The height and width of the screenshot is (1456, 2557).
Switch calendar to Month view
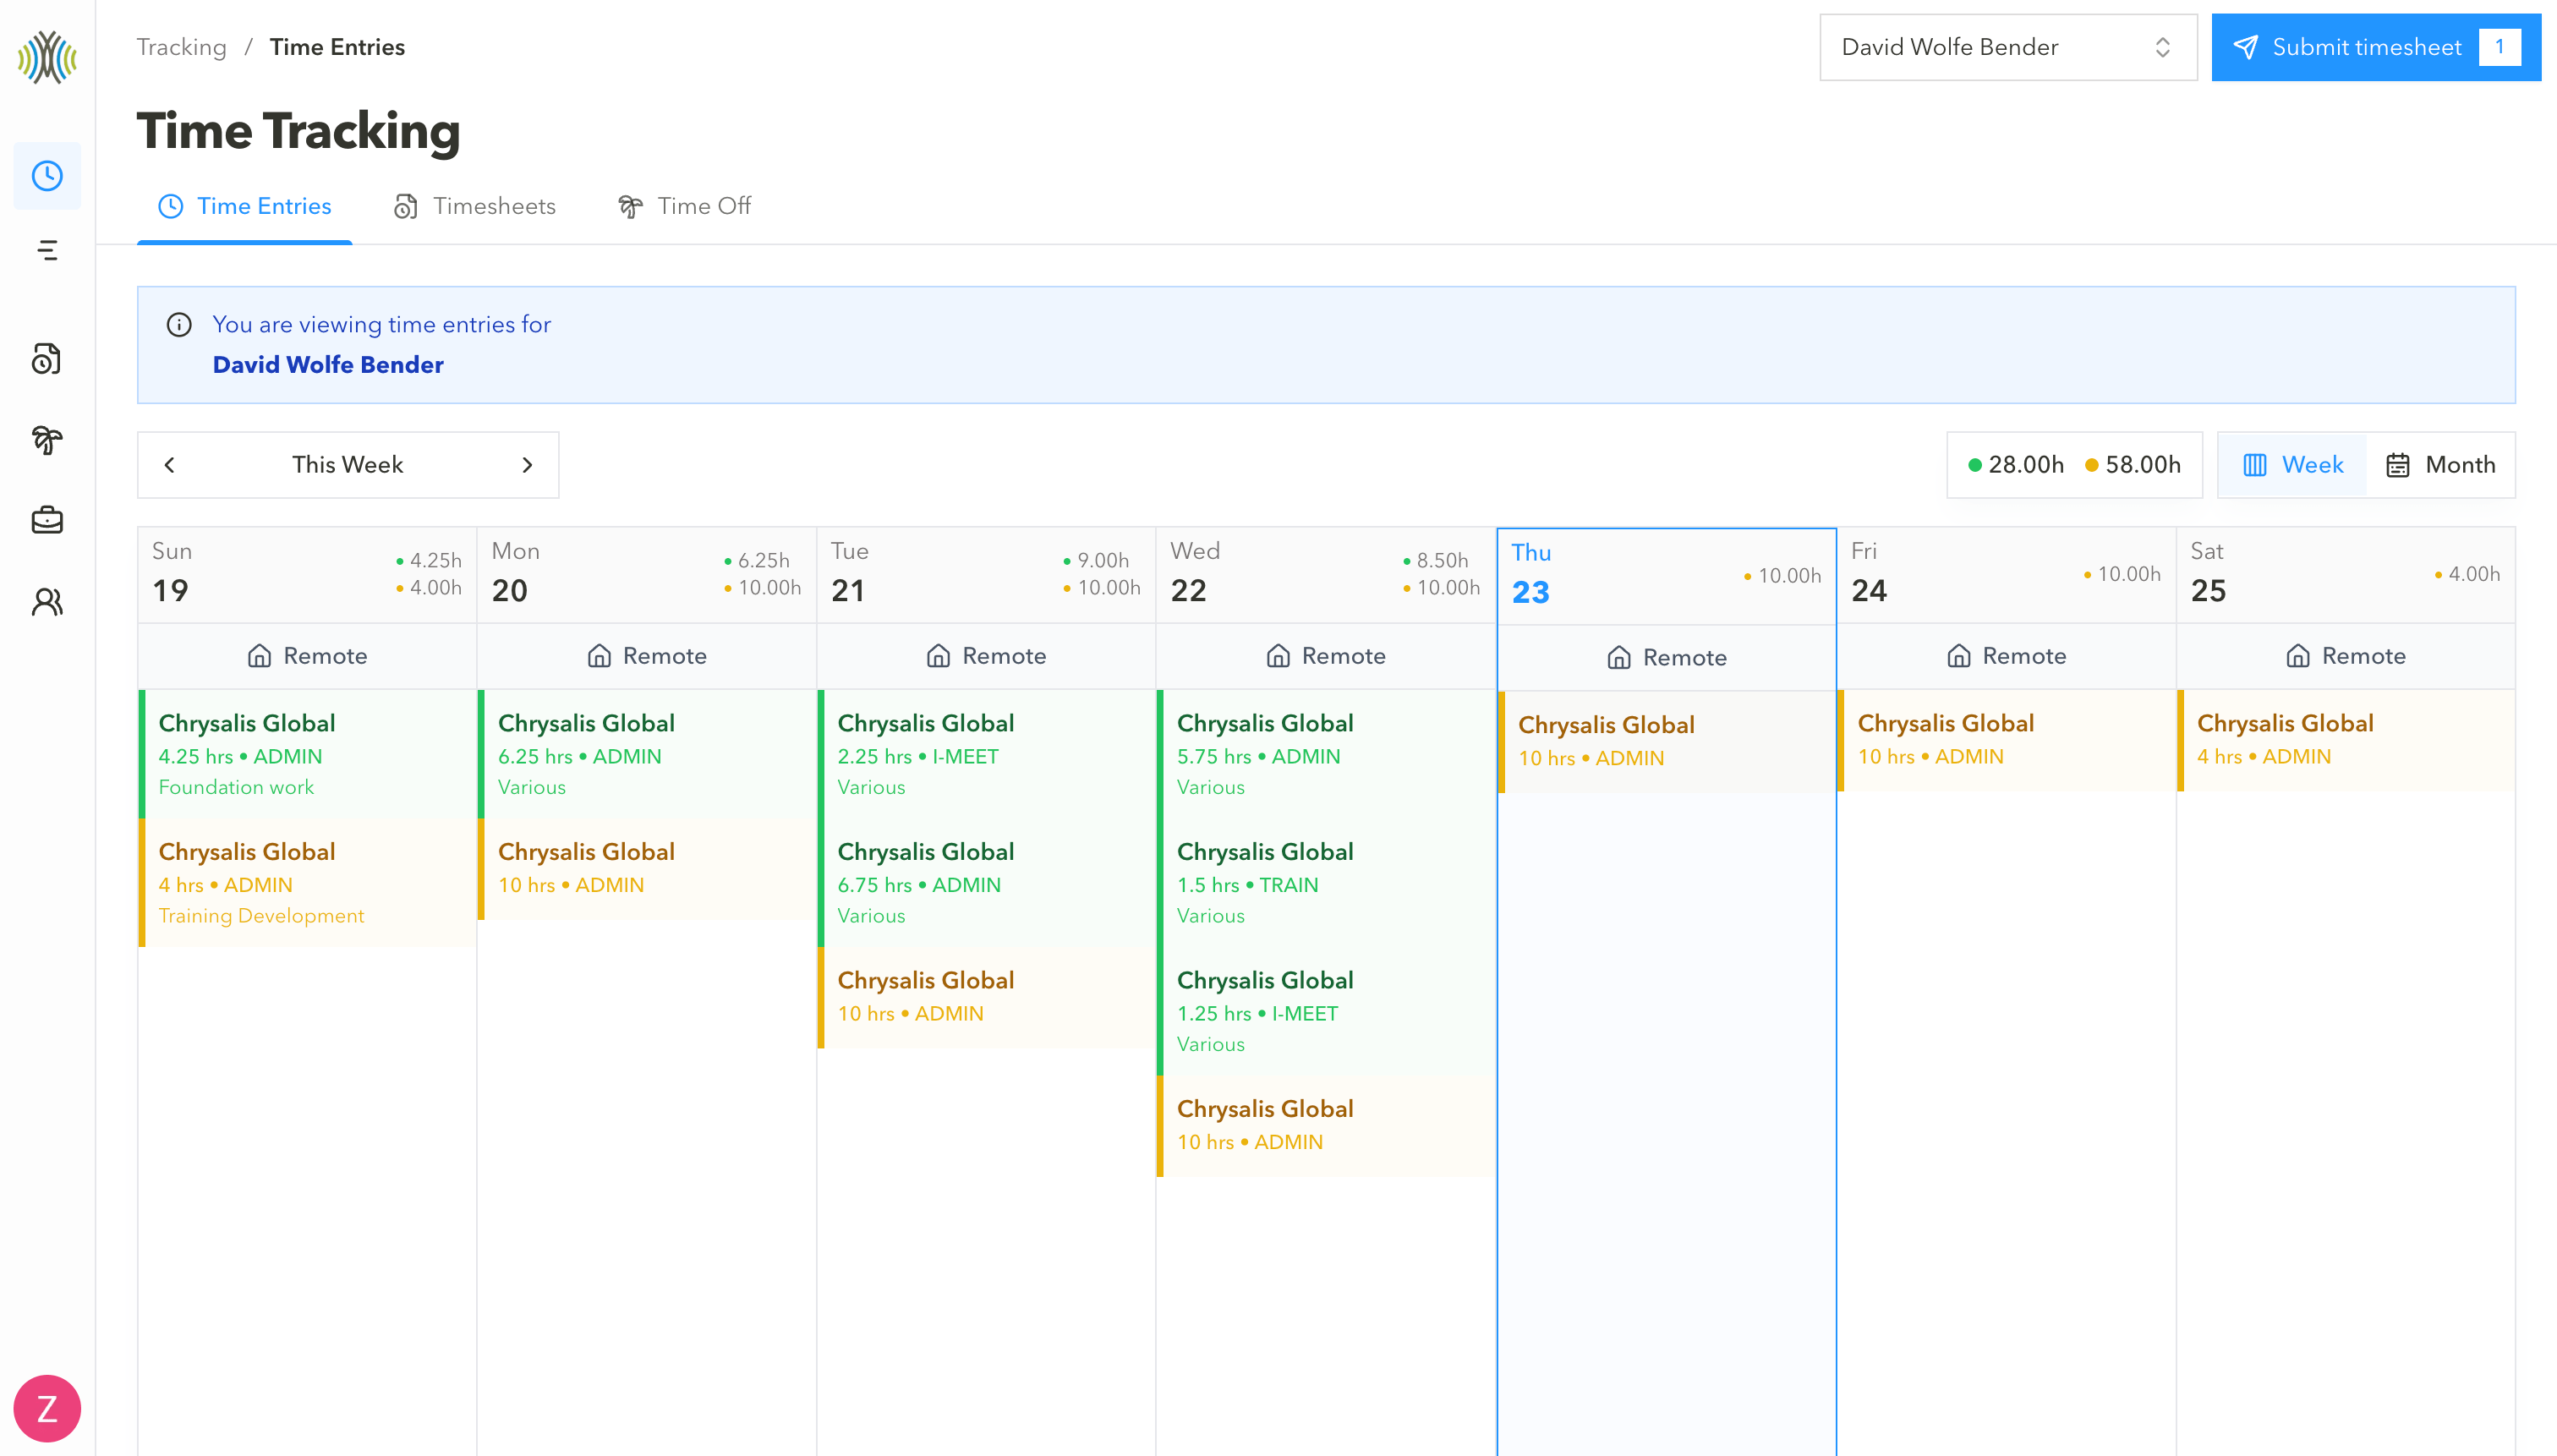[x=2440, y=465]
